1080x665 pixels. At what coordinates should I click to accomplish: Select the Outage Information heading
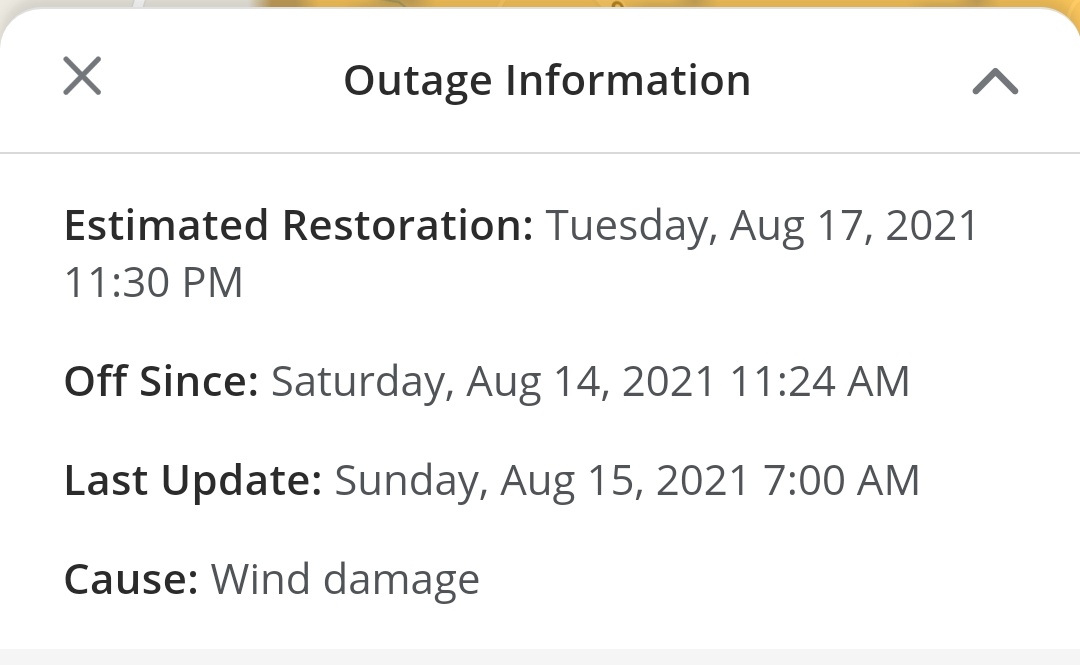coord(547,81)
